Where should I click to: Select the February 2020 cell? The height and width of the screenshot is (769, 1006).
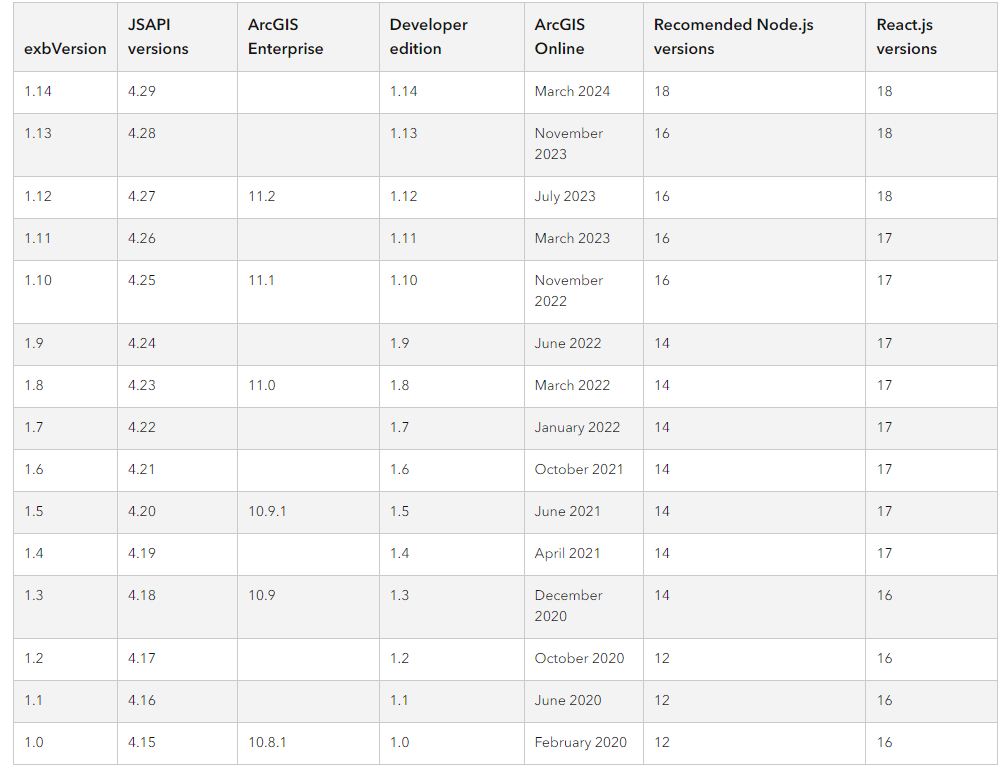pos(580,742)
